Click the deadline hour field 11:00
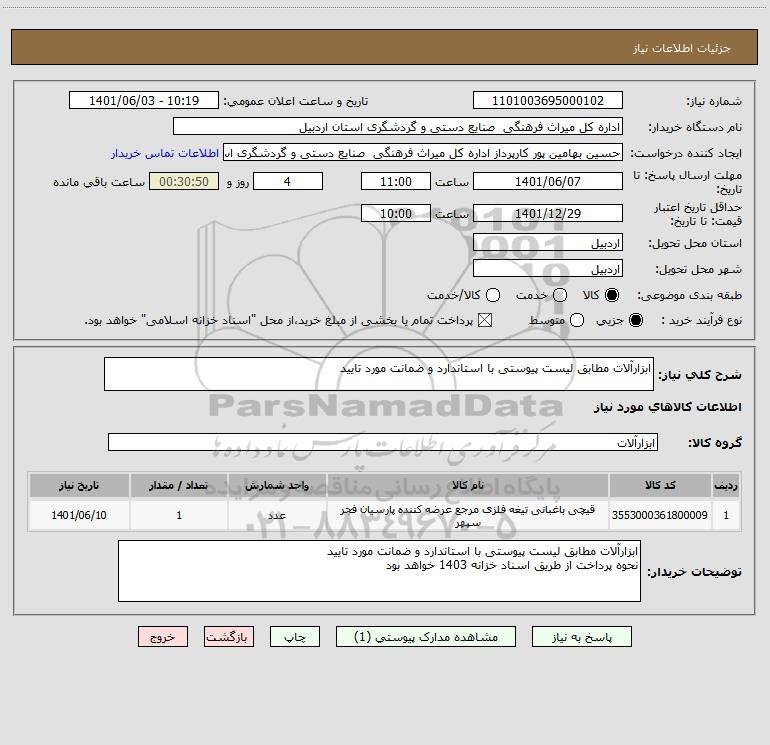 [x=396, y=181]
